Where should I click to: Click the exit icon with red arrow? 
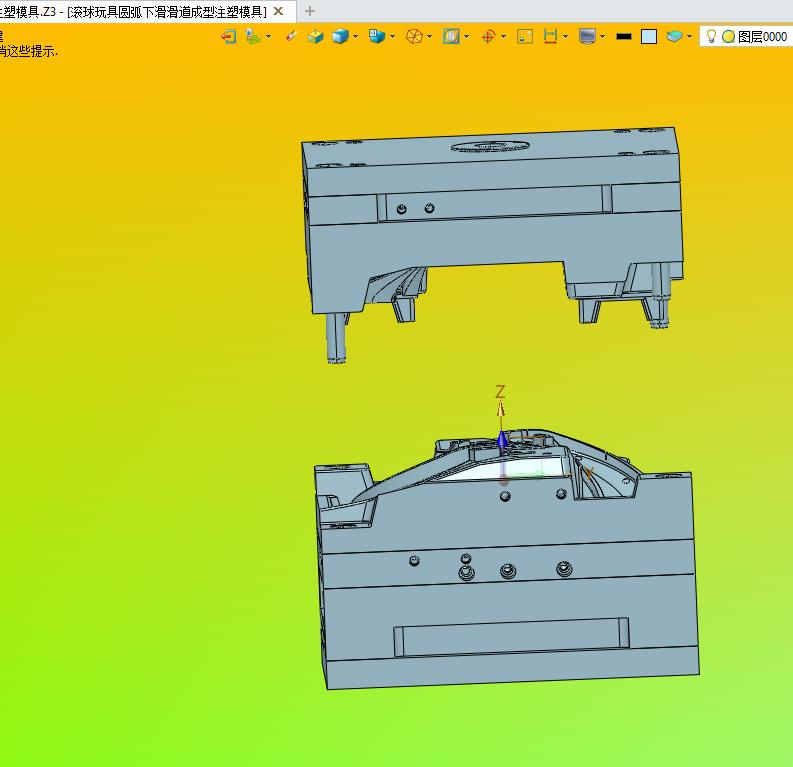pos(229,36)
